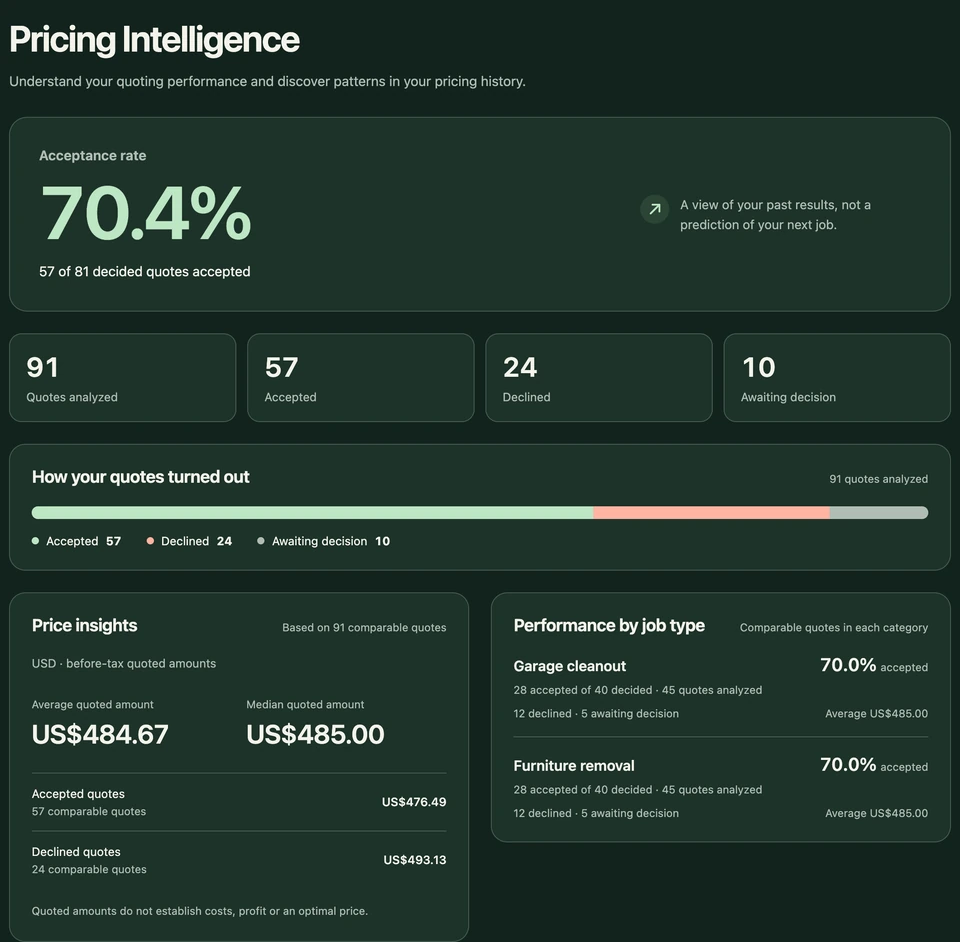Click 'USD · before-tax quoted amounts' text
The image size is (960, 942).
(124, 664)
